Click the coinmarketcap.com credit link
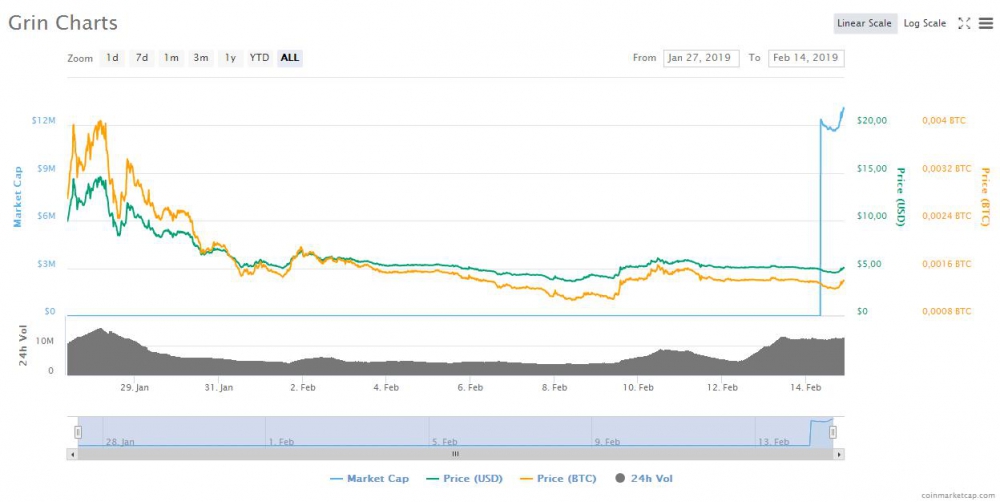1000x502 pixels. click(958, 495)
